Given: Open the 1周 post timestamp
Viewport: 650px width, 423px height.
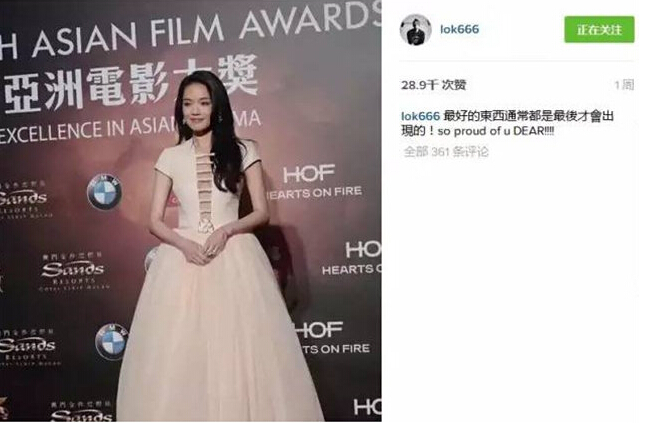Looking at the screenshot, I should pos(624,85).
